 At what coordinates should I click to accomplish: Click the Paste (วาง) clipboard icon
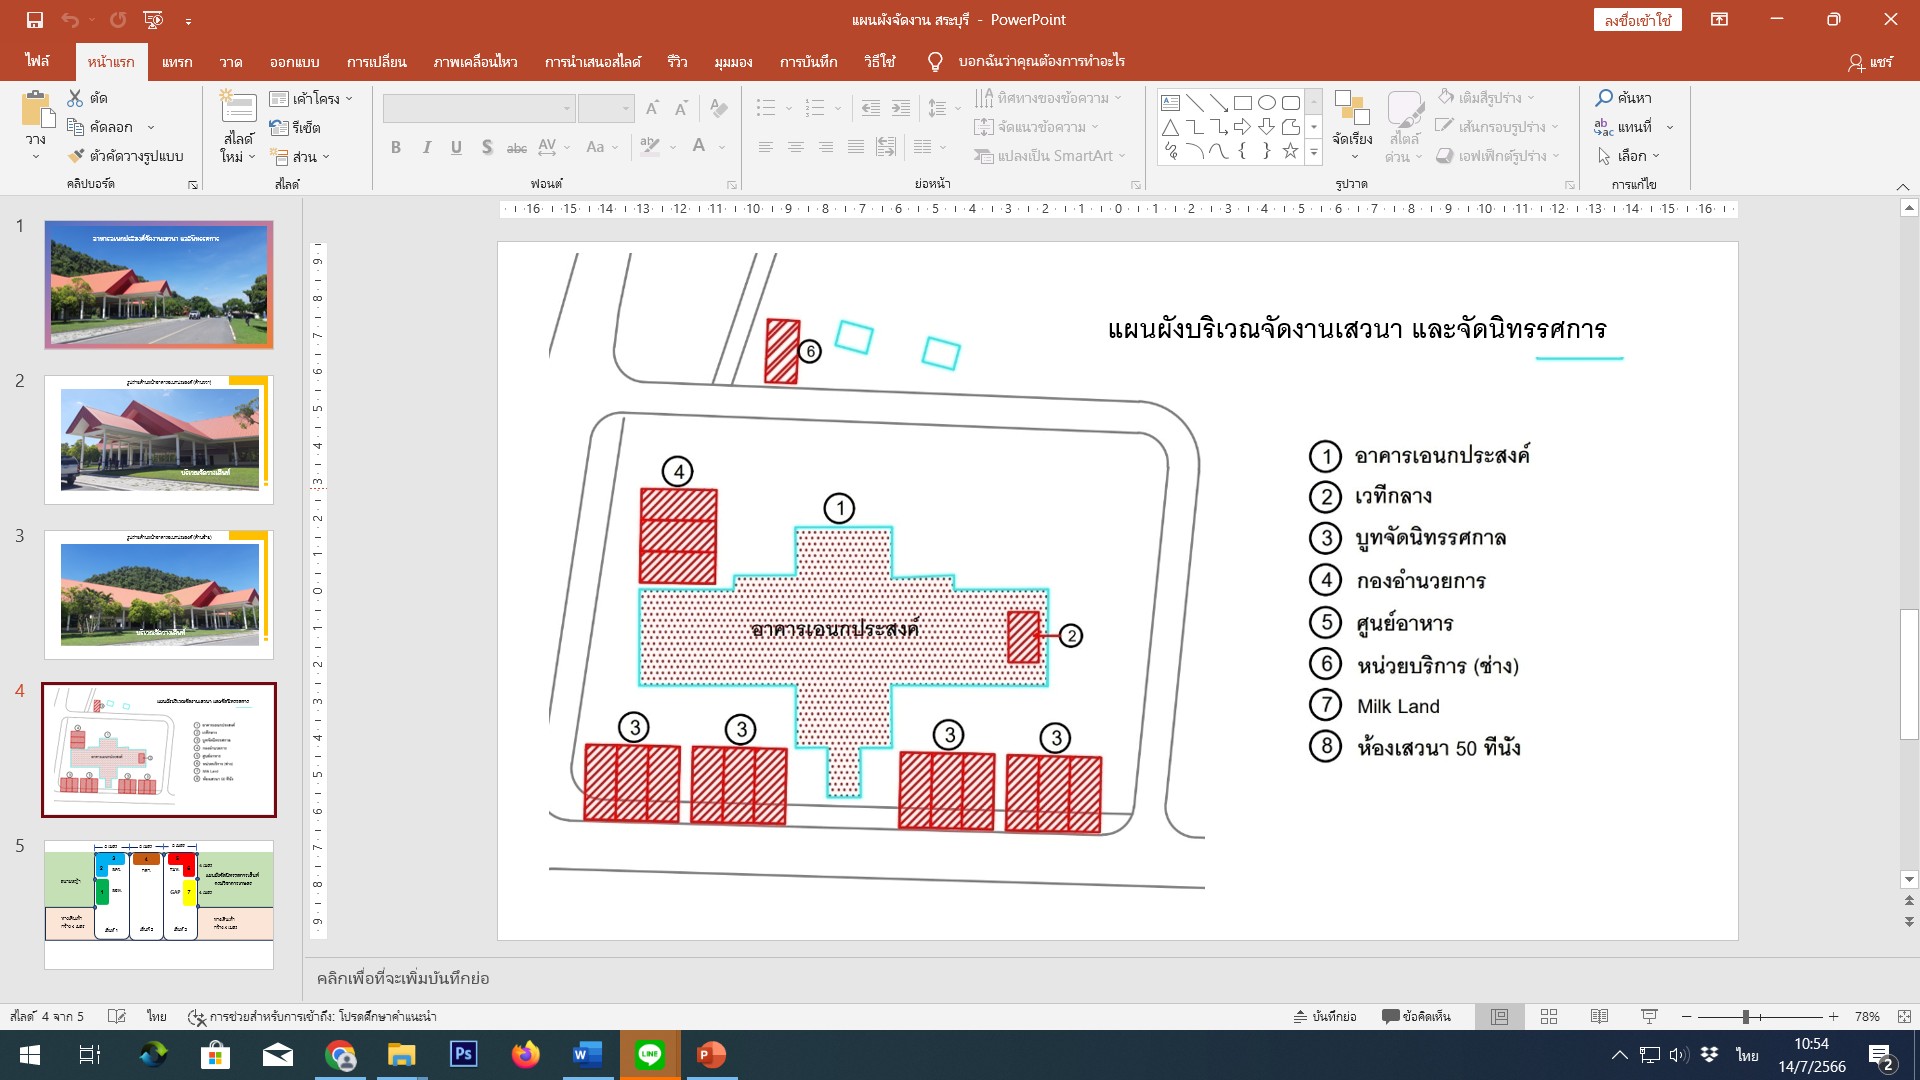point(37,110)
